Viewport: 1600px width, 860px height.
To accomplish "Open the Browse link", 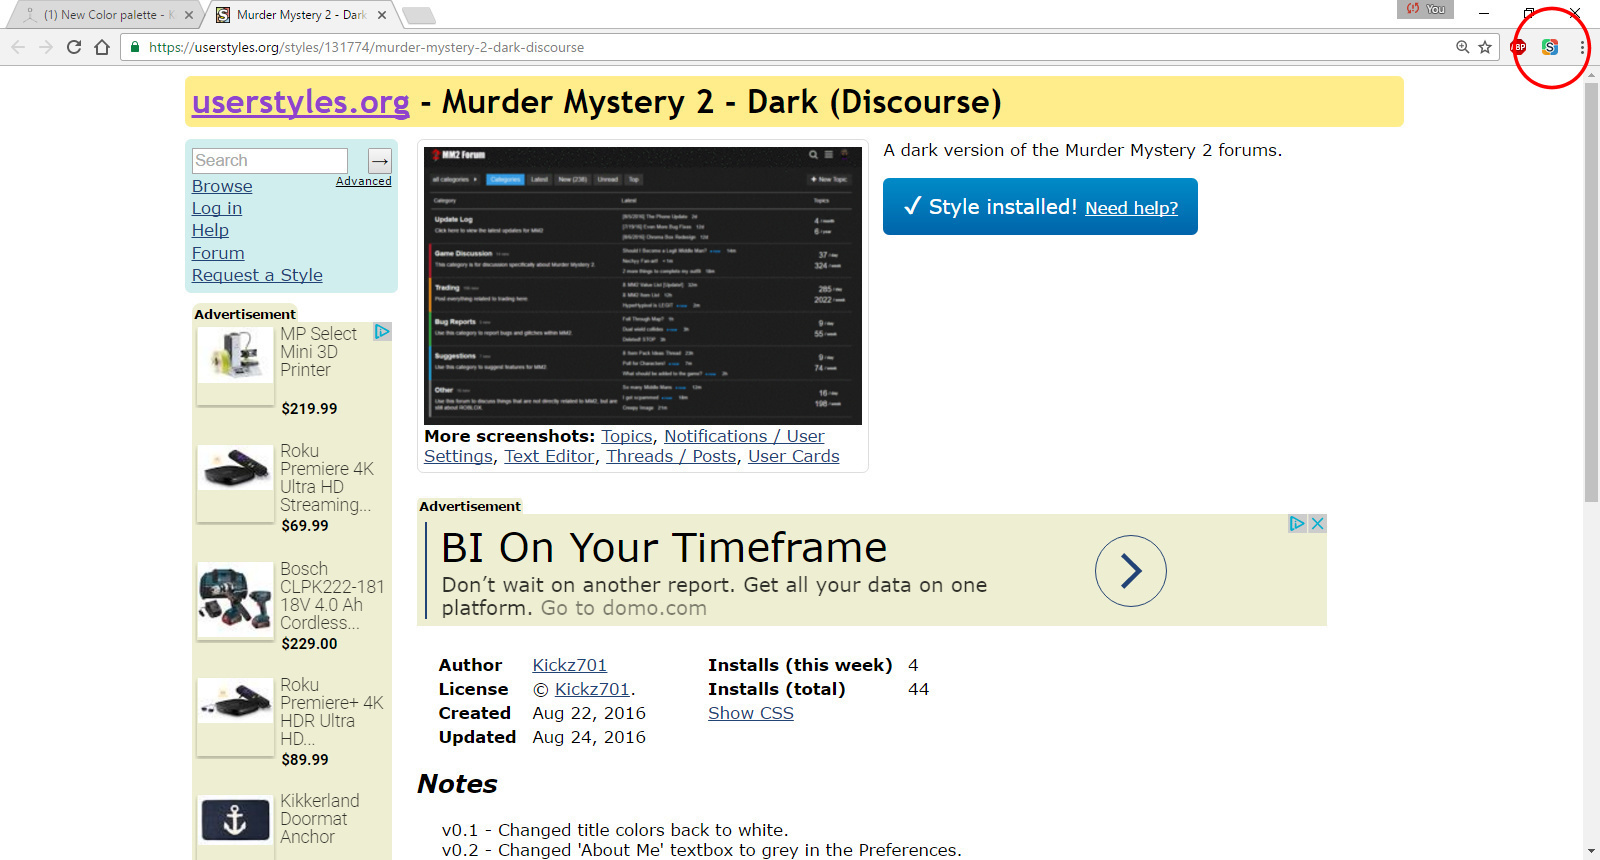I will coord(222,186).
